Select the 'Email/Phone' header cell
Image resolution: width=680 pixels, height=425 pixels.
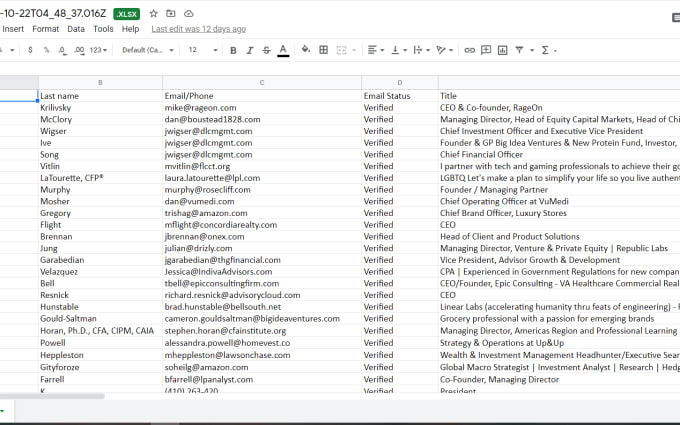[x=262, y=96]
